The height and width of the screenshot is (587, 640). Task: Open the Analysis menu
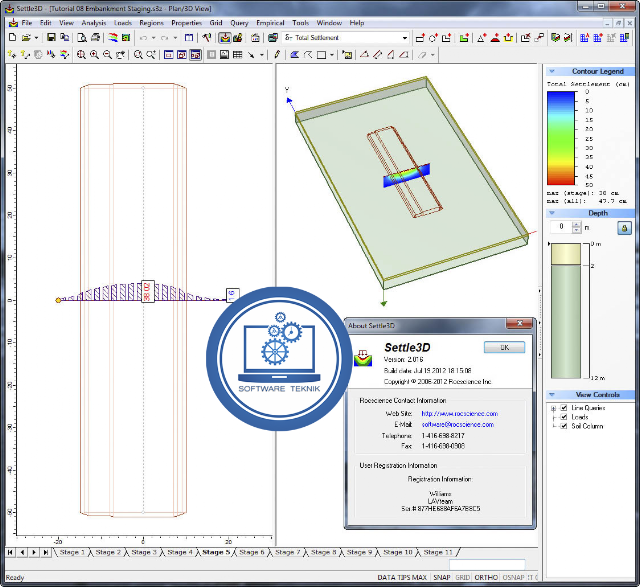click(93, 23)
